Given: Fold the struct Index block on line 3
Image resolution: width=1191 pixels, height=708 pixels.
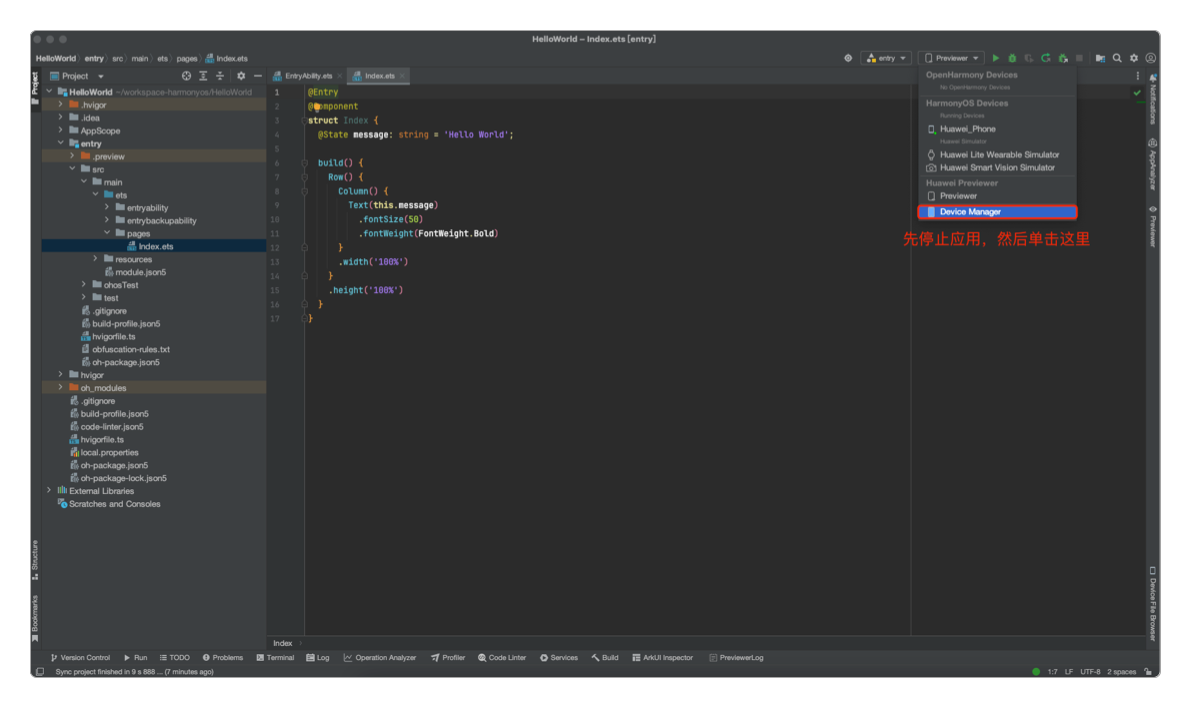Looking at the screenshot, I should [x=303, y=121].
